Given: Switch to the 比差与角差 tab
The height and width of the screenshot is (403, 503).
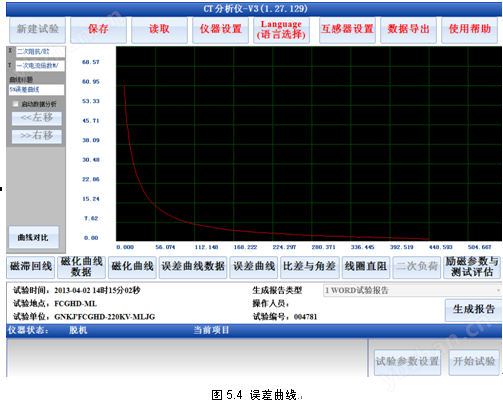Looking at the screenshot, I should [x=310, y=267].
